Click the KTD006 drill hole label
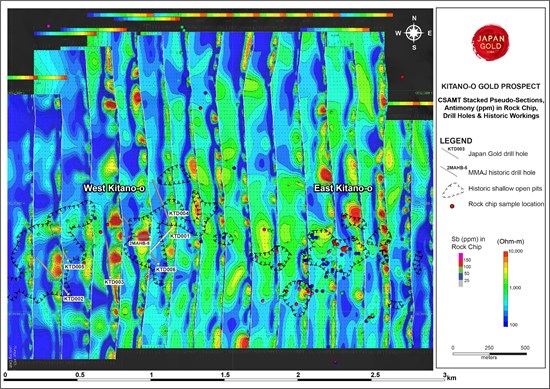This screenshot has width=550, height=389. pos(166,269)
